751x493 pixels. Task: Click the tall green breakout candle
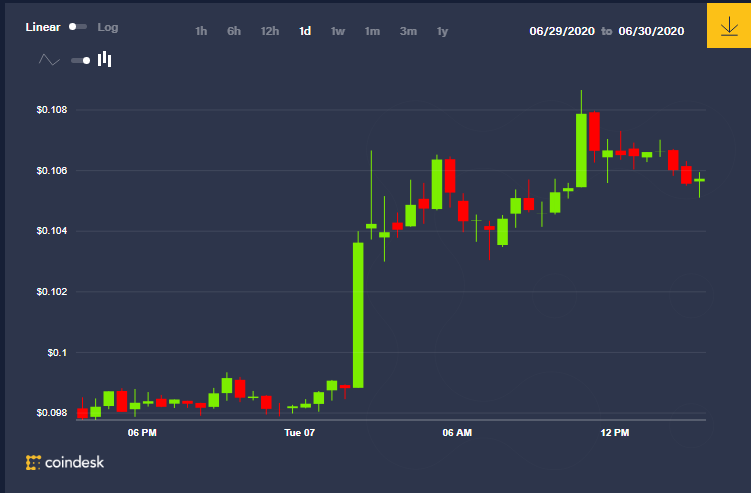pos(358,315)
